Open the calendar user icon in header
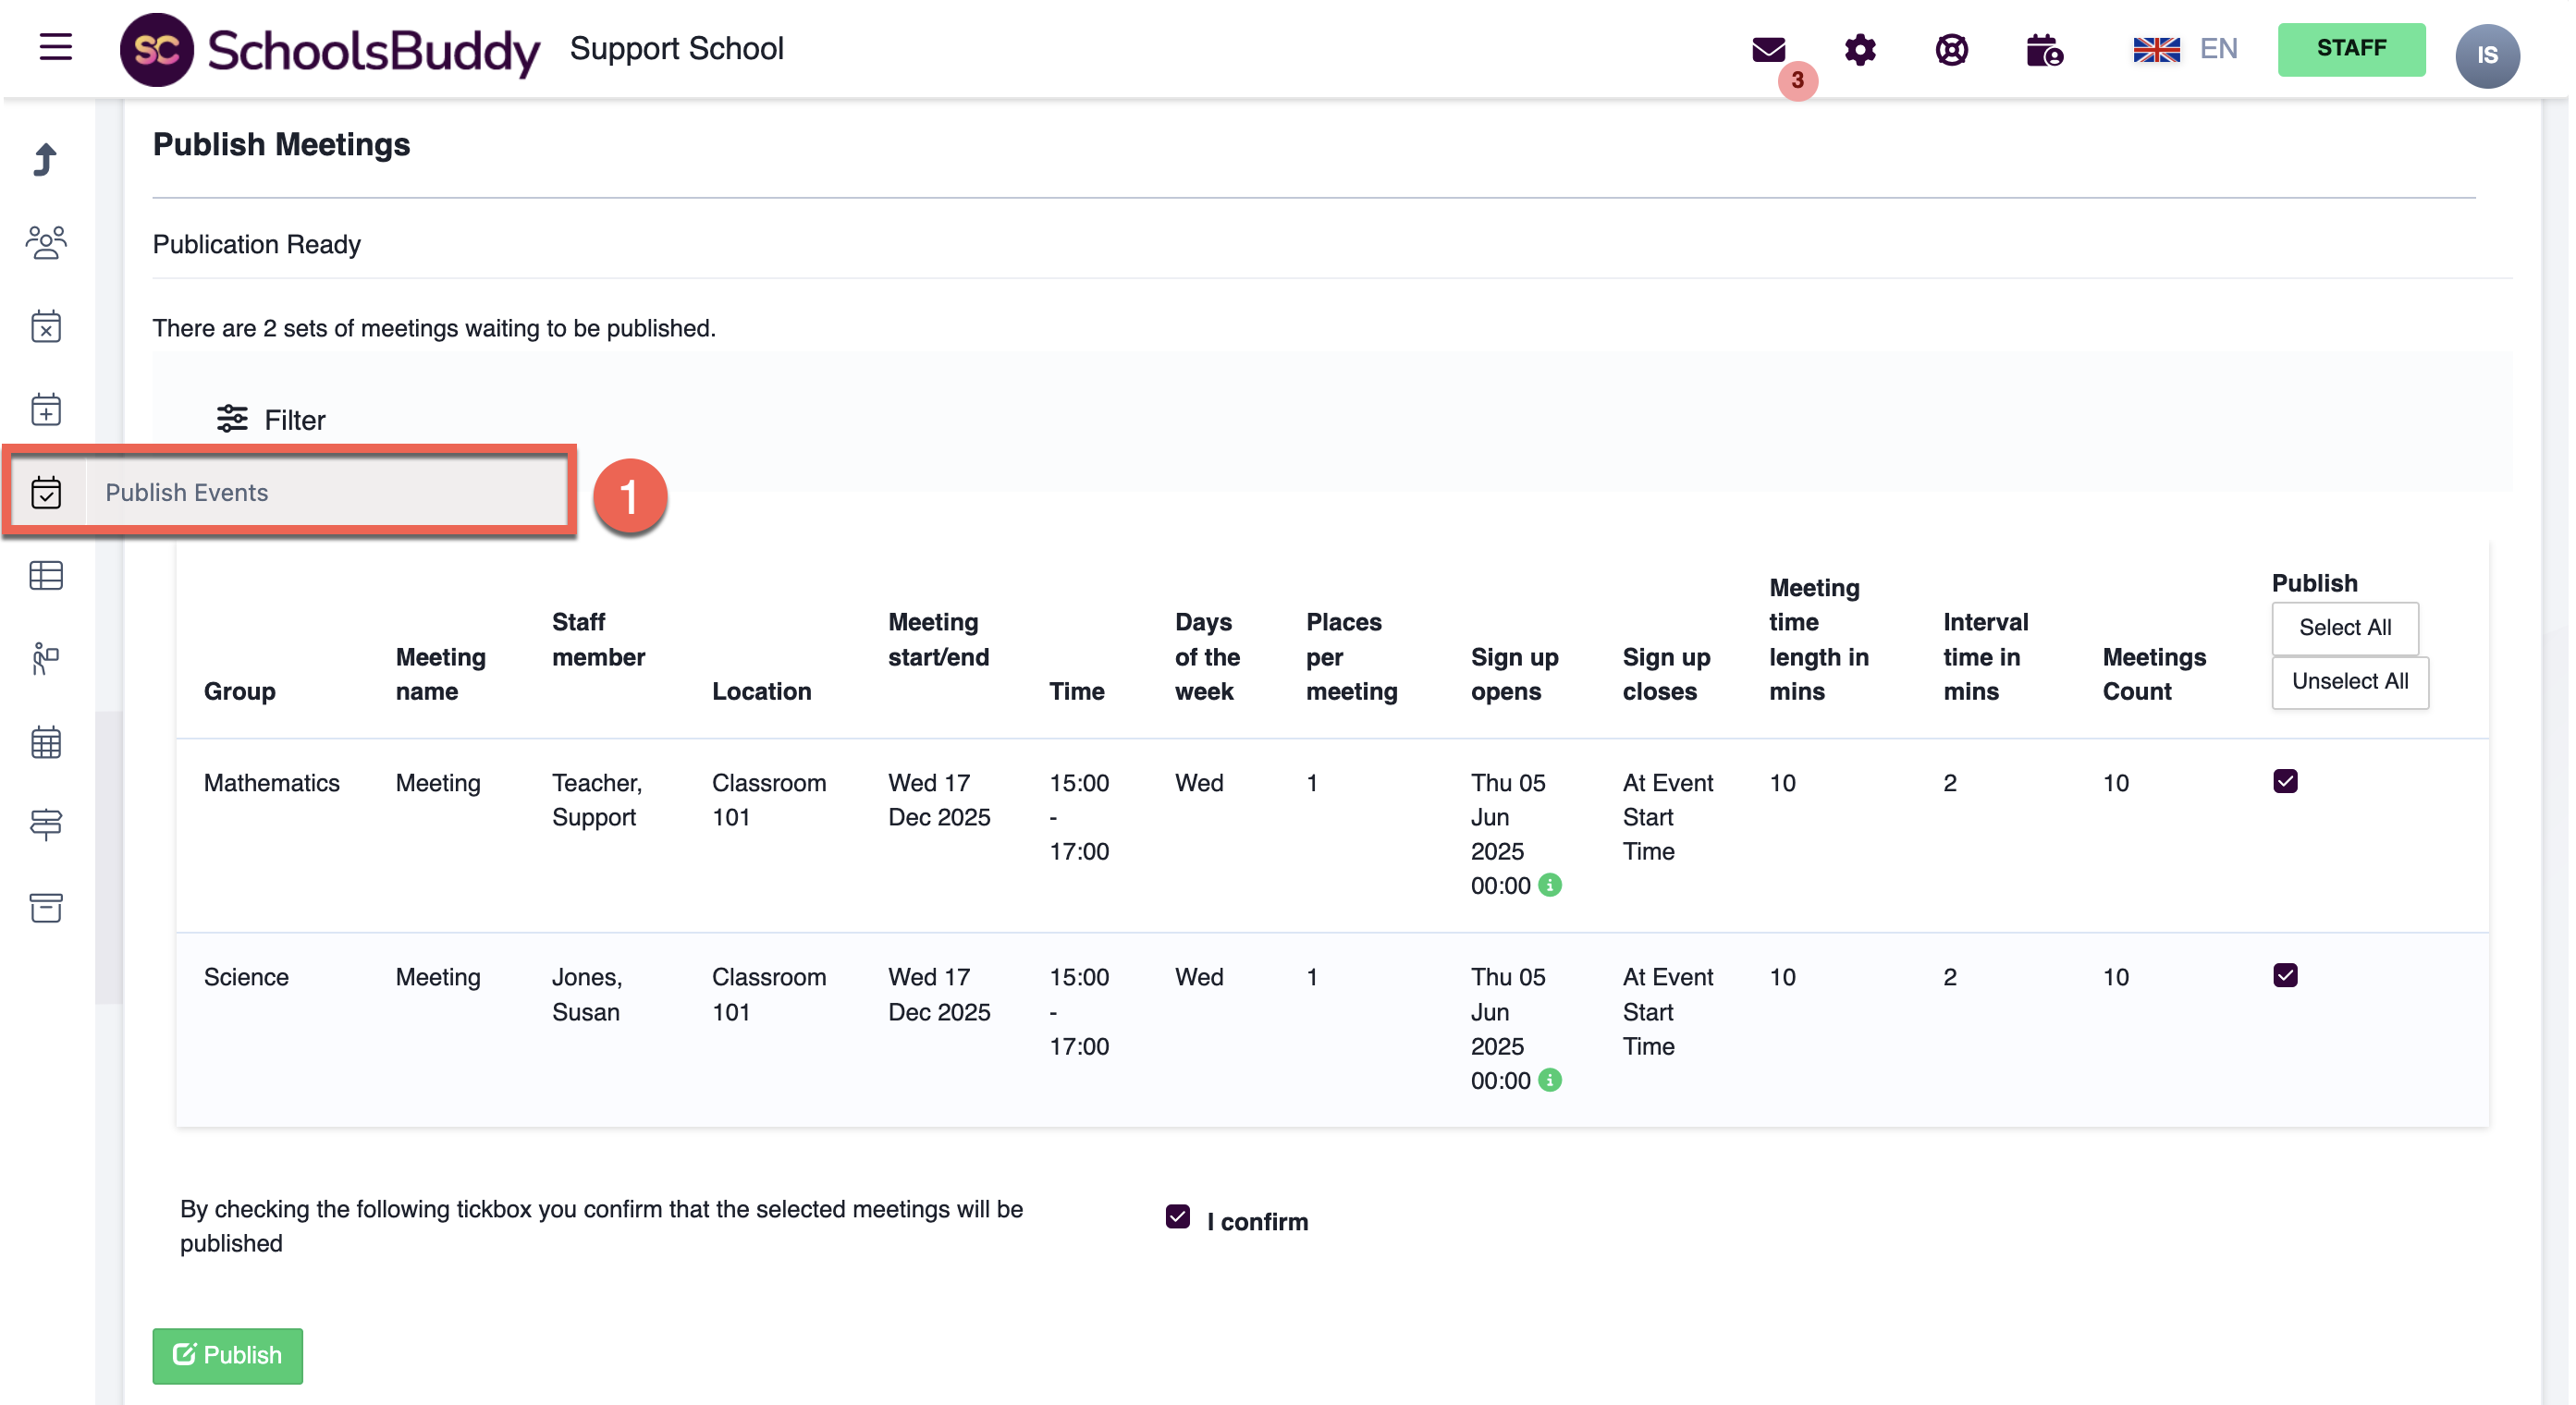Image resolution: width=2576 pixels, height=1405 pixels. click(x=2044, y=49)
